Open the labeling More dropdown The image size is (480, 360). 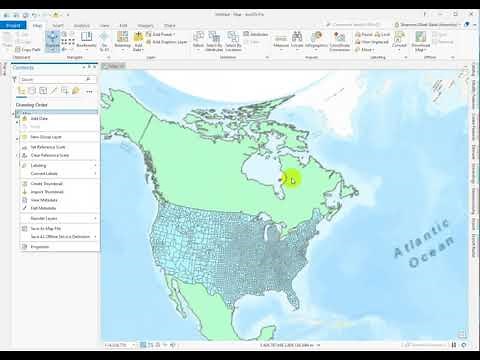365,50
